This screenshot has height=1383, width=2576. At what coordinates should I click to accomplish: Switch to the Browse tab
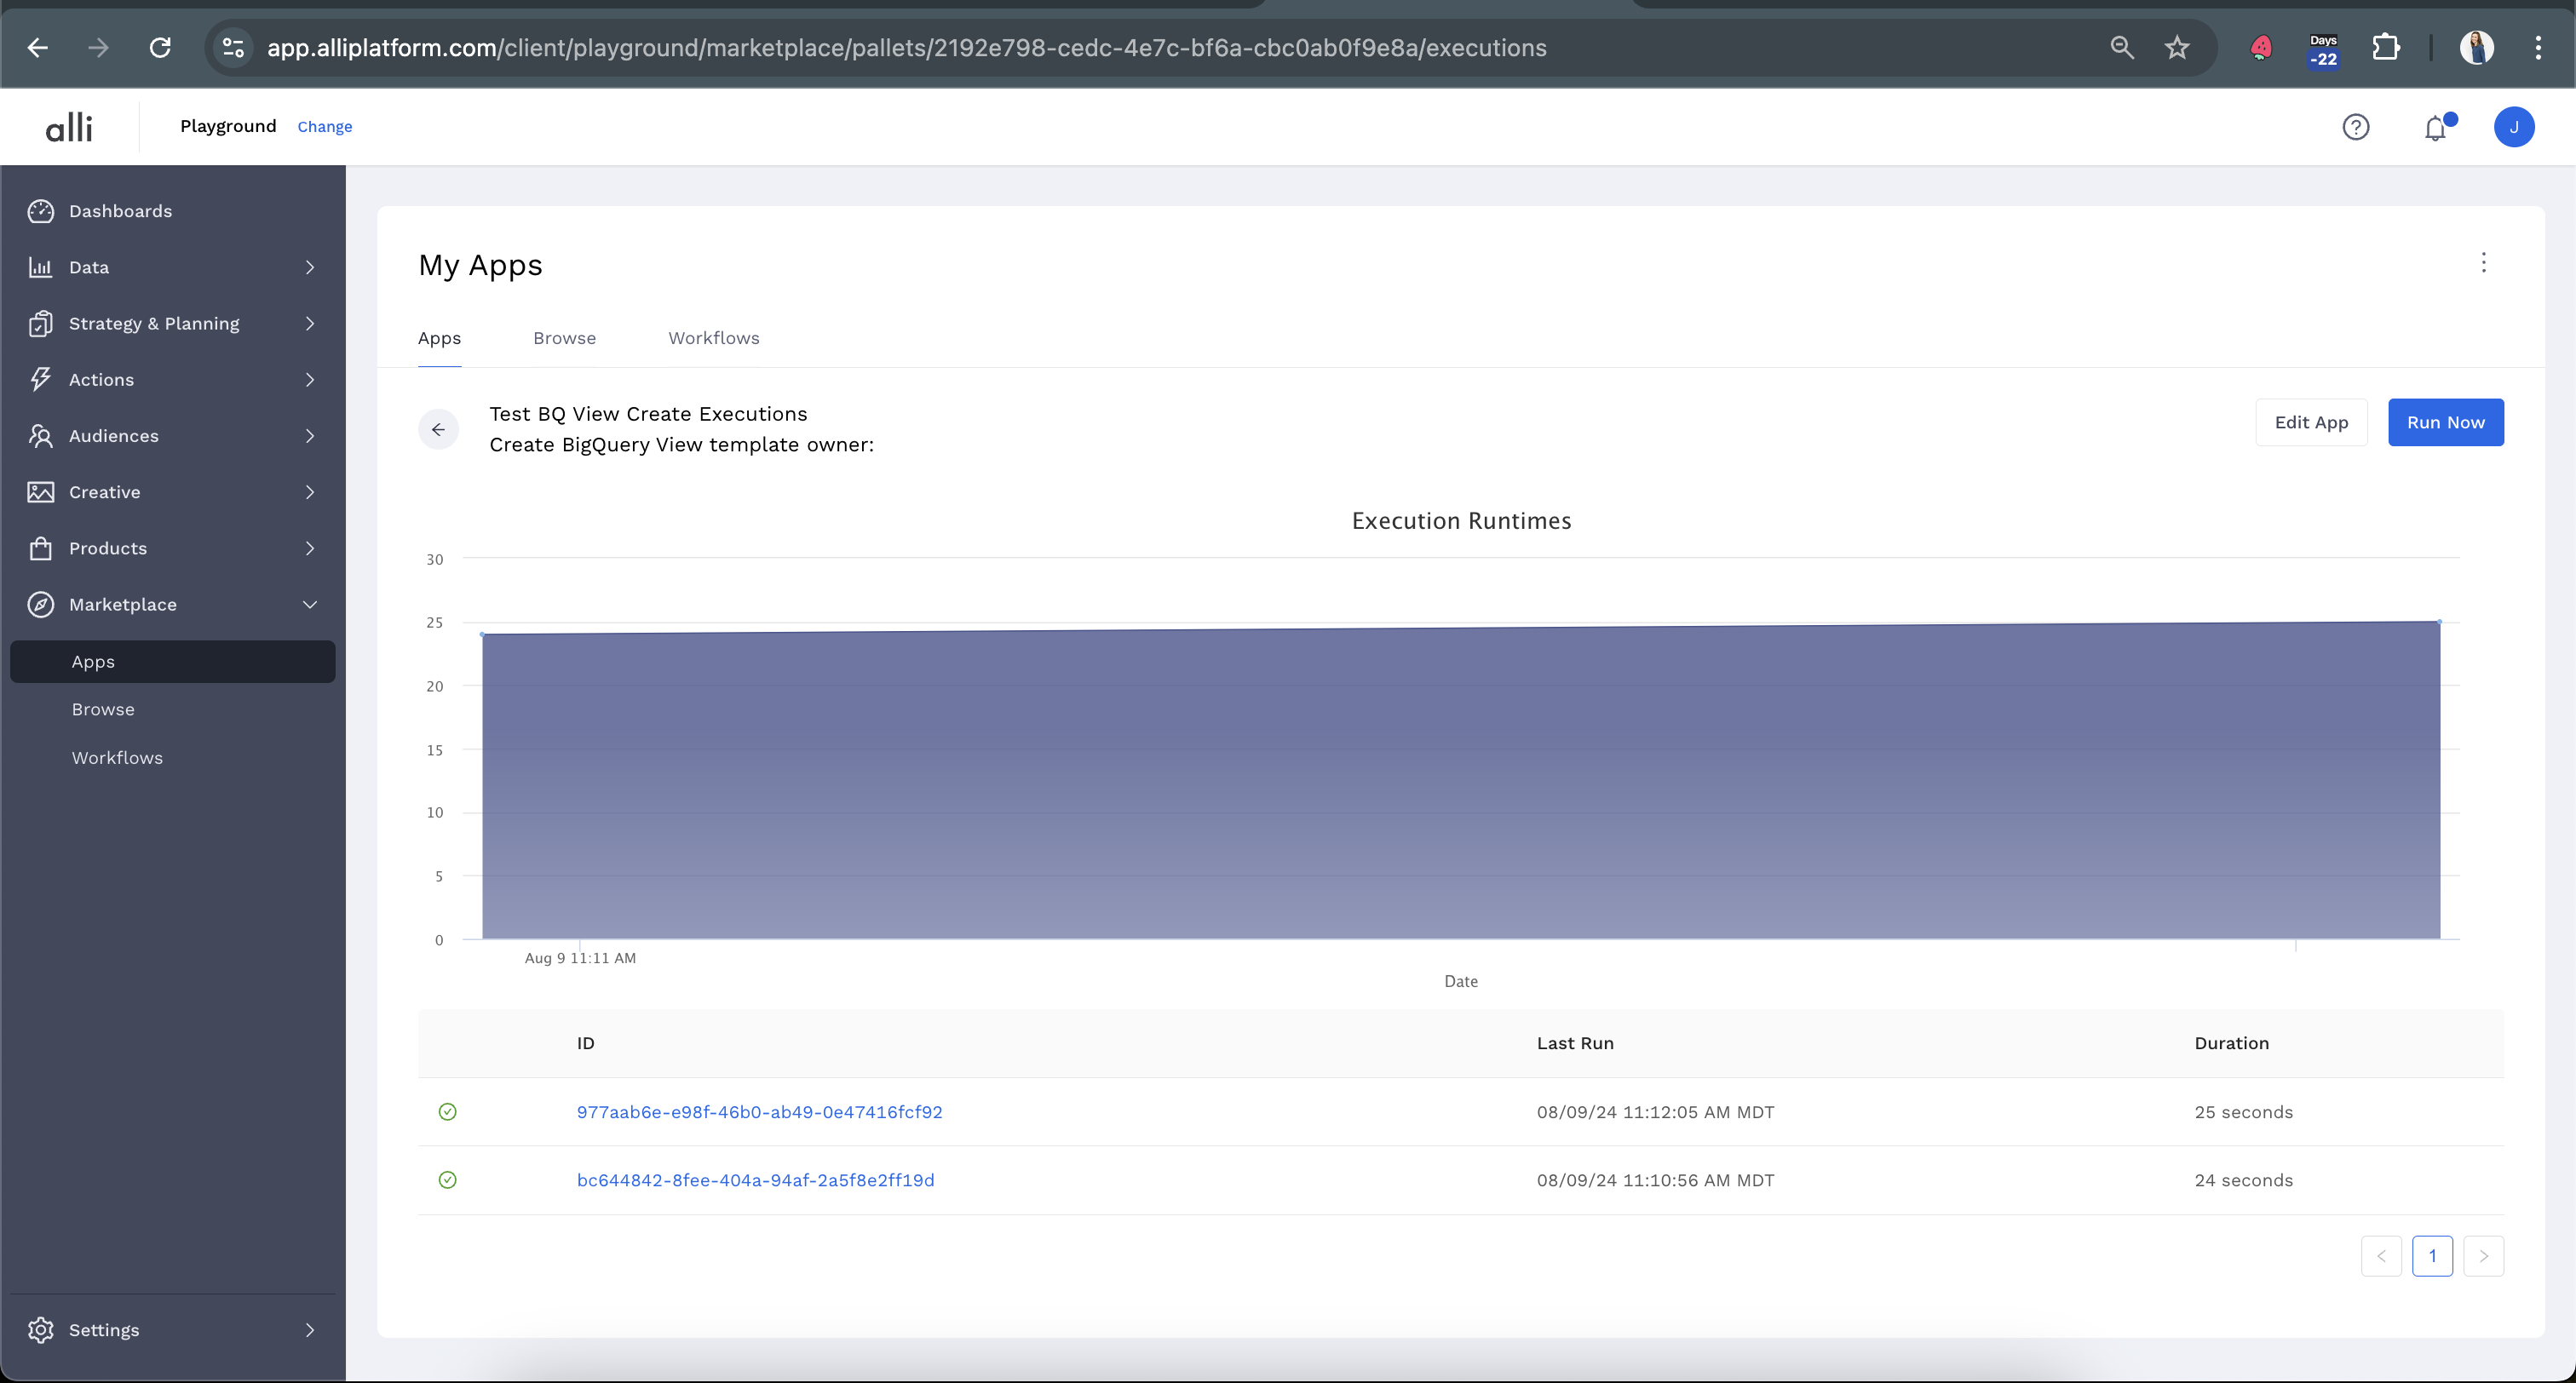[x=564, y=338]
